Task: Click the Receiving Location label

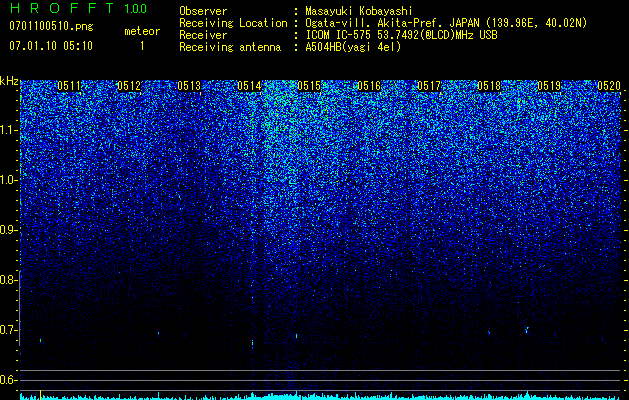Action: tap(233, 23)
